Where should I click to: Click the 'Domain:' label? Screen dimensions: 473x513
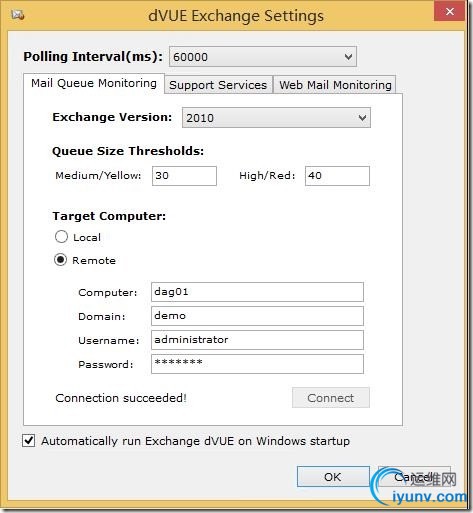[x=102, y=316]
